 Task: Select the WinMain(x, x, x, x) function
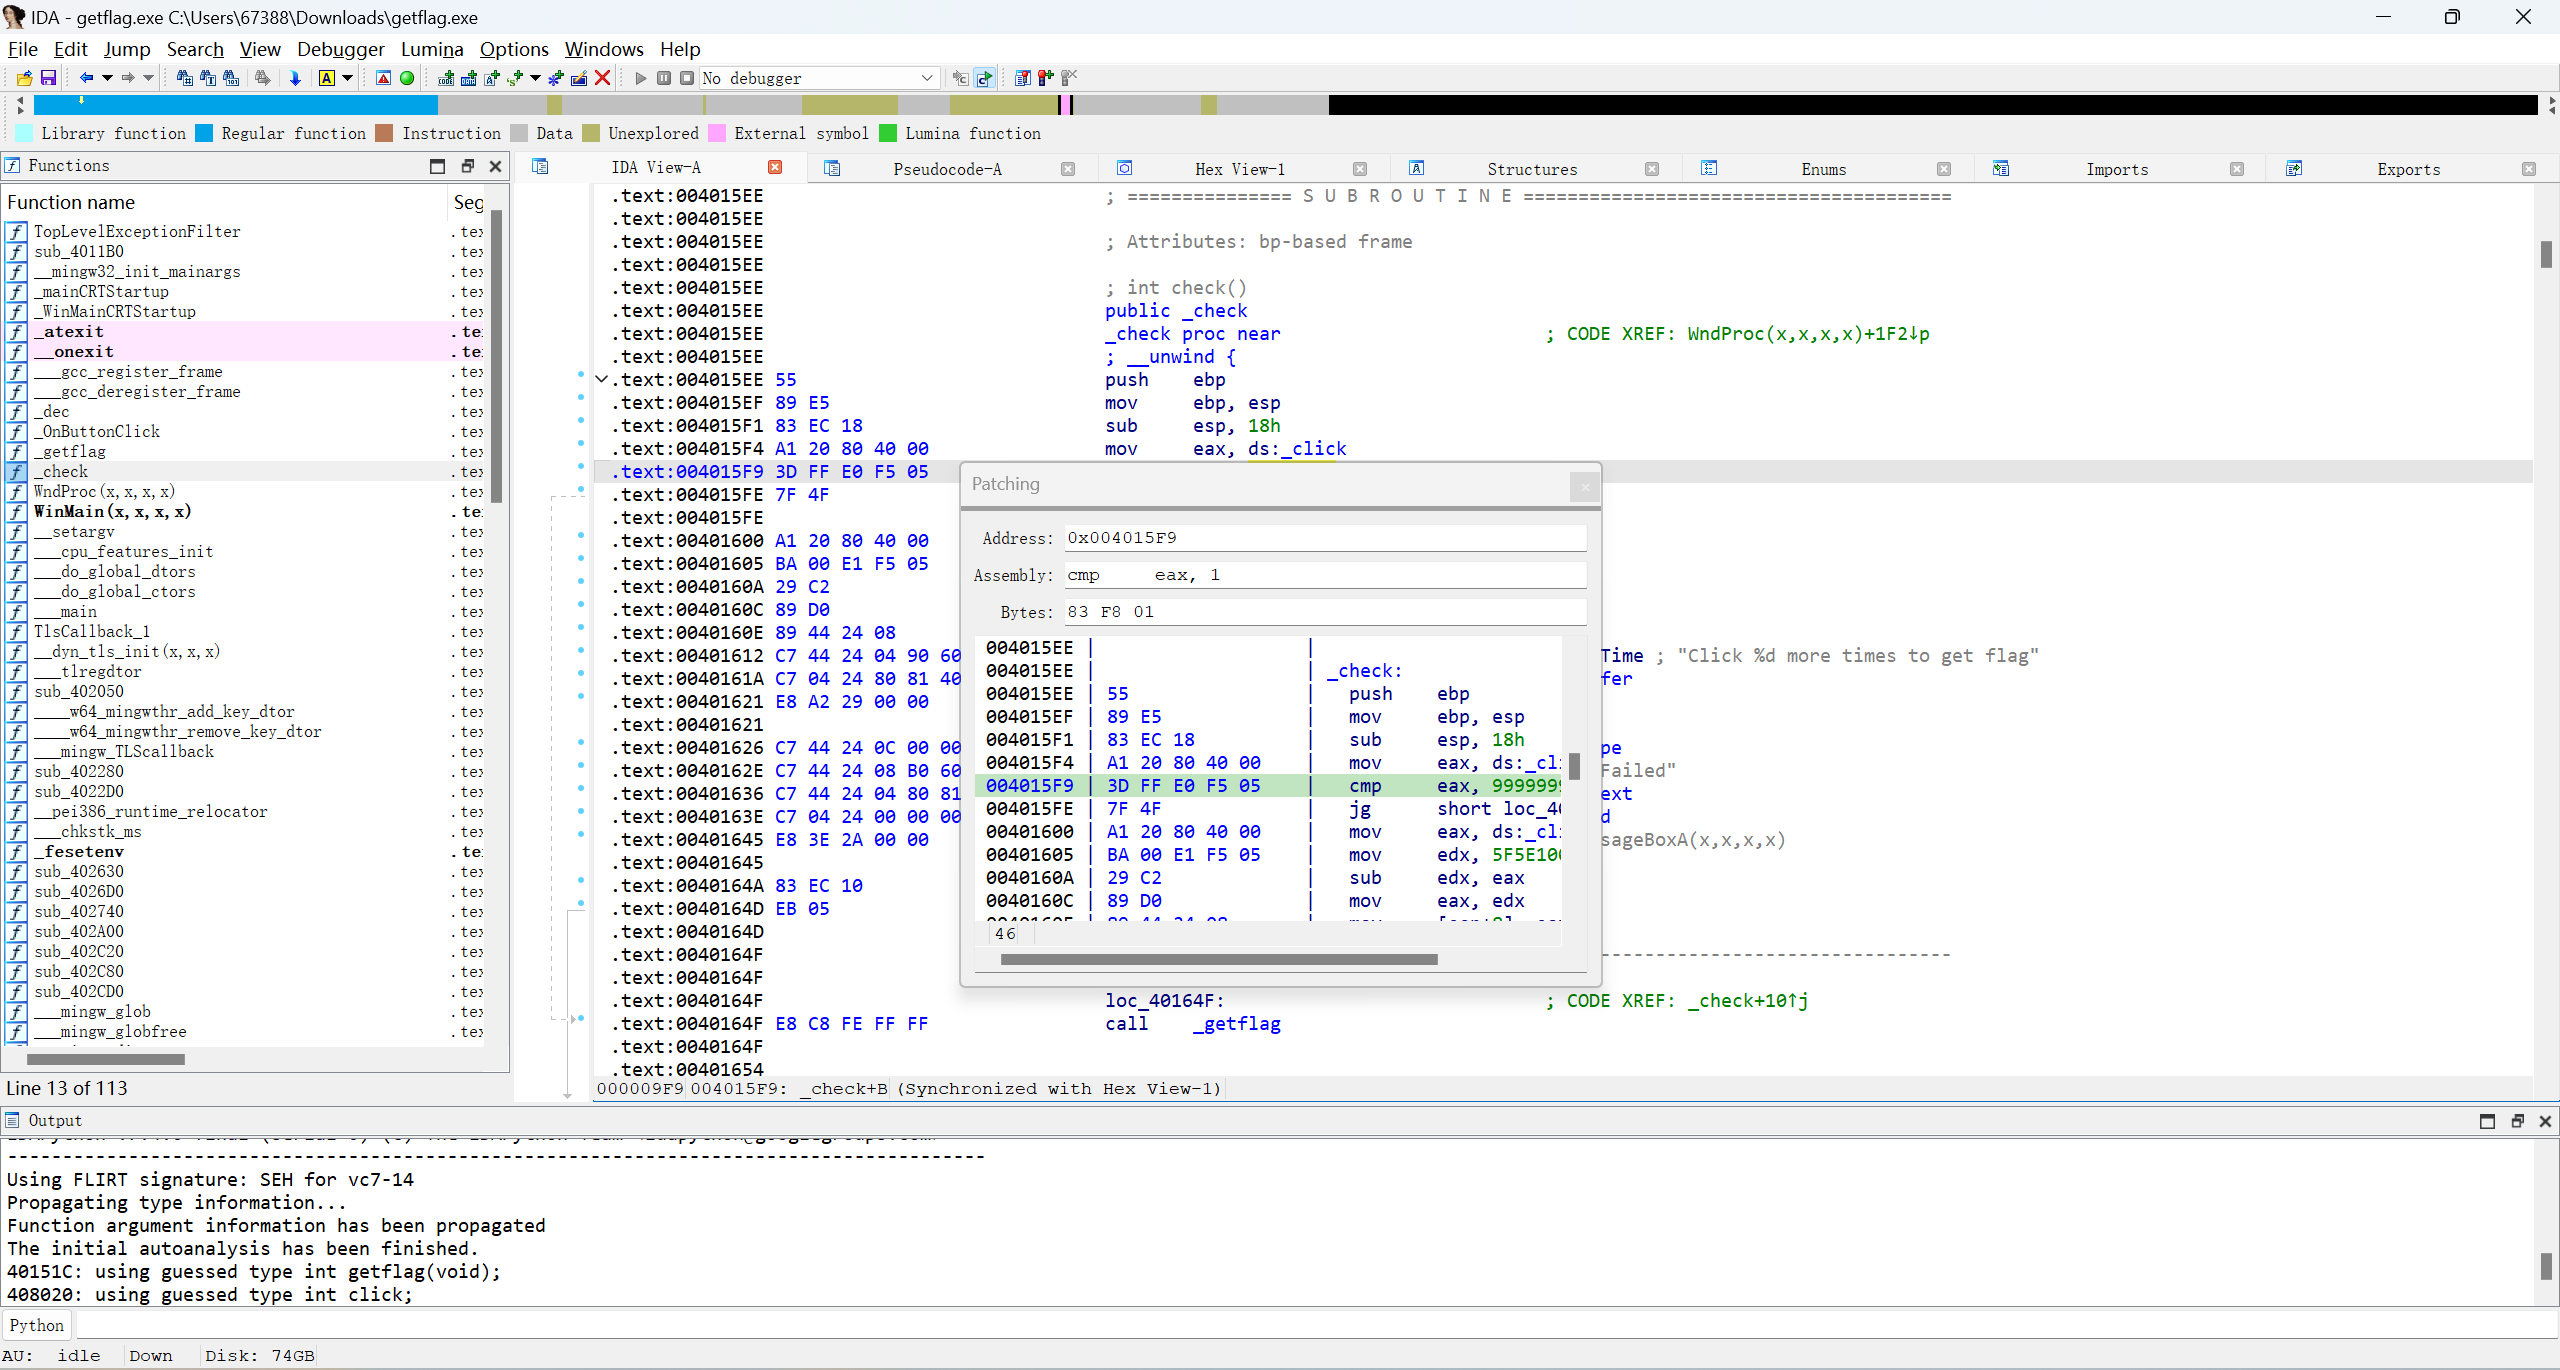[x=112, y=512]
